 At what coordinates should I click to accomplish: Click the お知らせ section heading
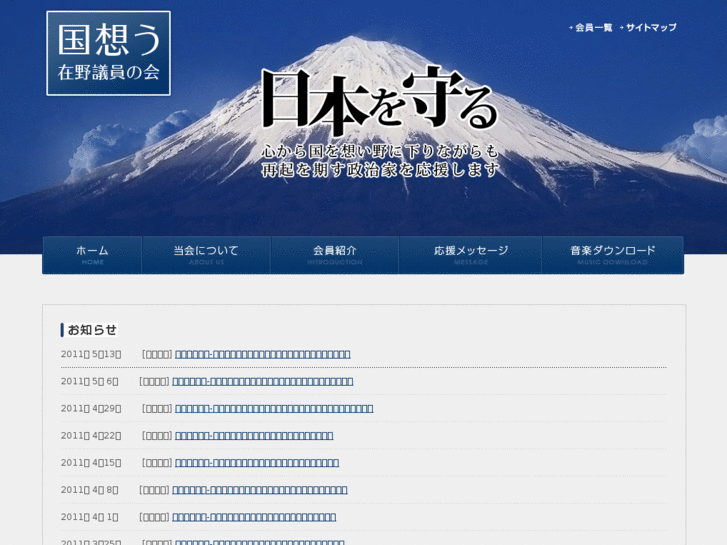pos(89,330)
